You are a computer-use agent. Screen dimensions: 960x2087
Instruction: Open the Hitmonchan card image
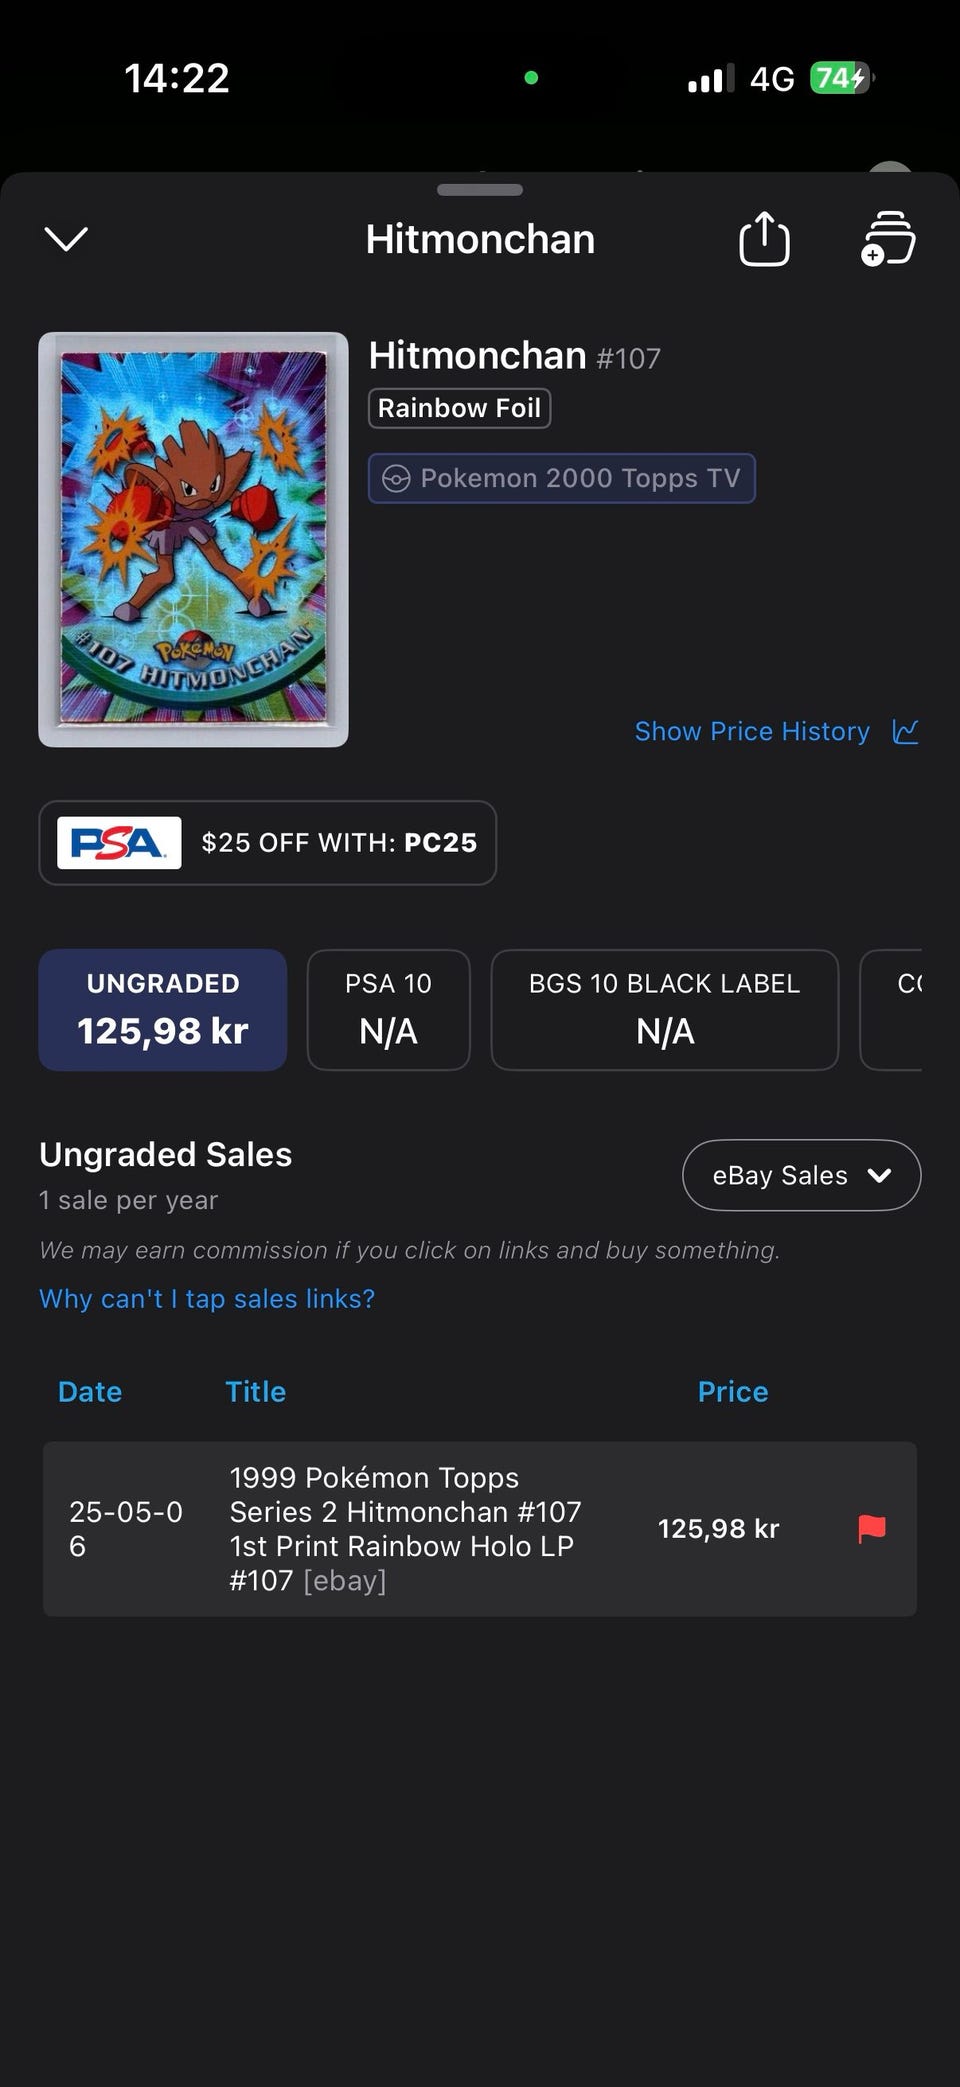pos(193,539)
